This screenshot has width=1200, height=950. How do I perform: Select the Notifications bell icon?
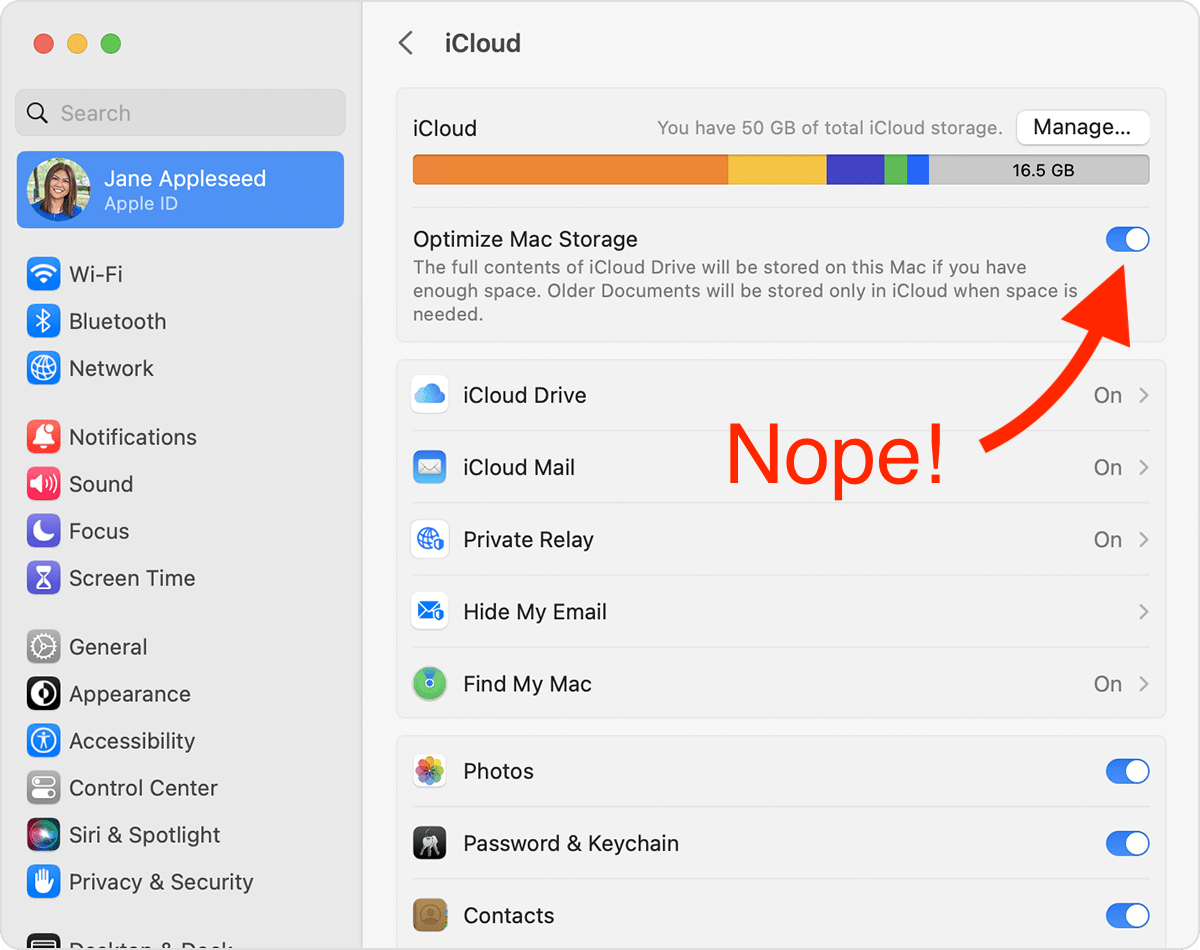click(43, 437)
